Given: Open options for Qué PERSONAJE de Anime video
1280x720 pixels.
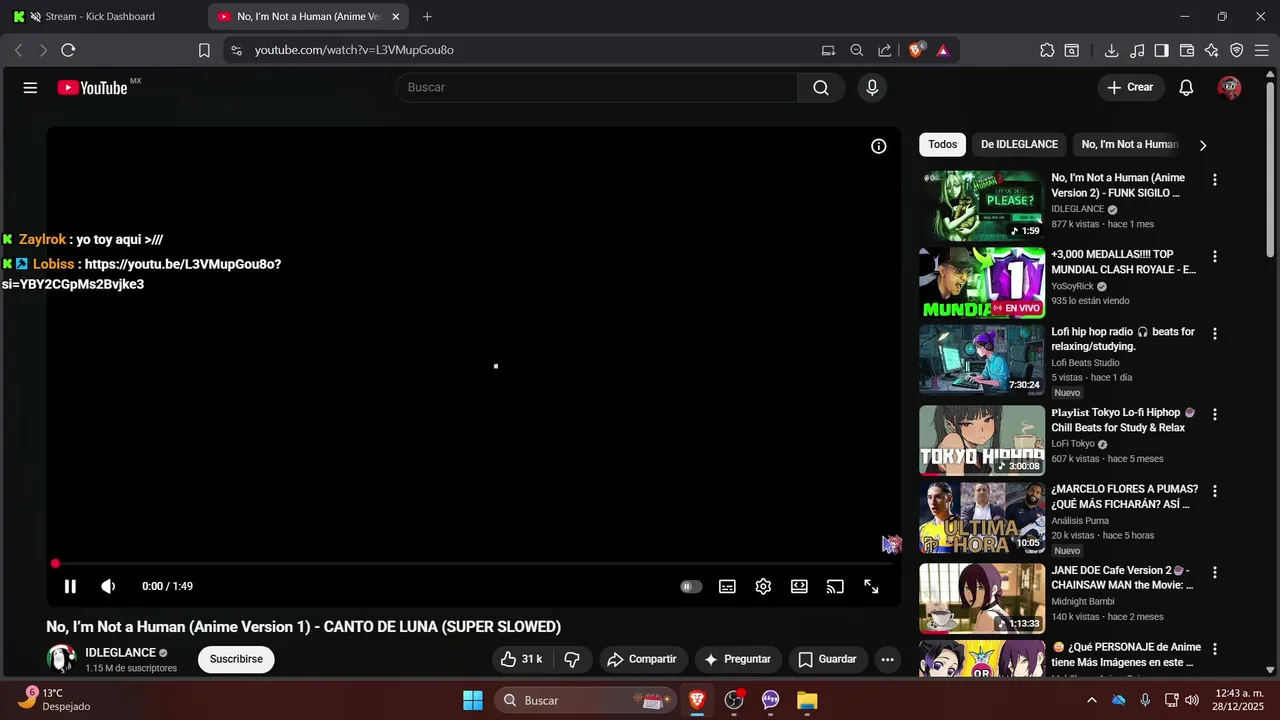Looking at the screenshot, I should pos(1215,650).
